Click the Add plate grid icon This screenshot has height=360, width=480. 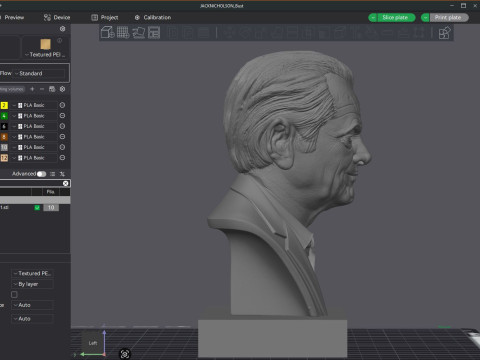[x=123, y=33]
